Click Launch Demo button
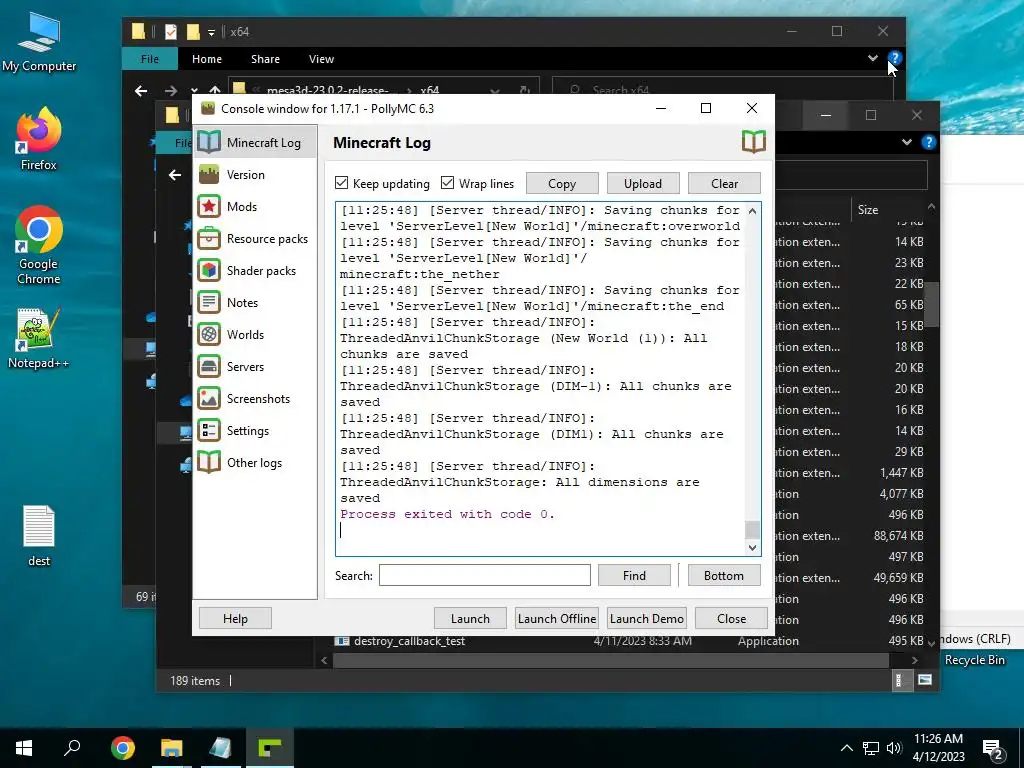This screenshot has height=768, width=1024. pyautogui.click(x=647, y=618)
